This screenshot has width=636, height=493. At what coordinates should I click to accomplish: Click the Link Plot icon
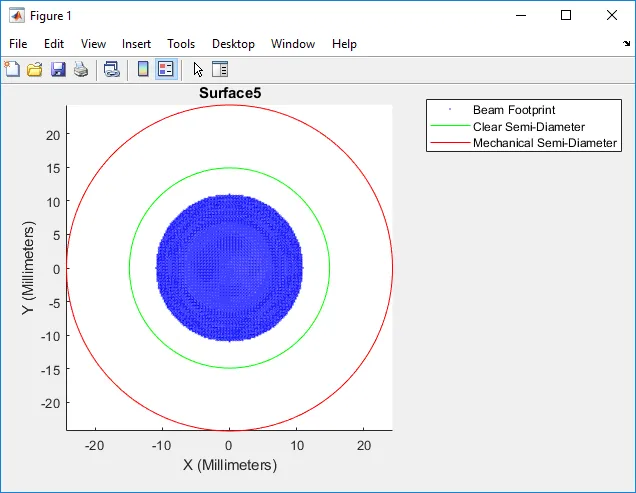click(x=112, y=69)
